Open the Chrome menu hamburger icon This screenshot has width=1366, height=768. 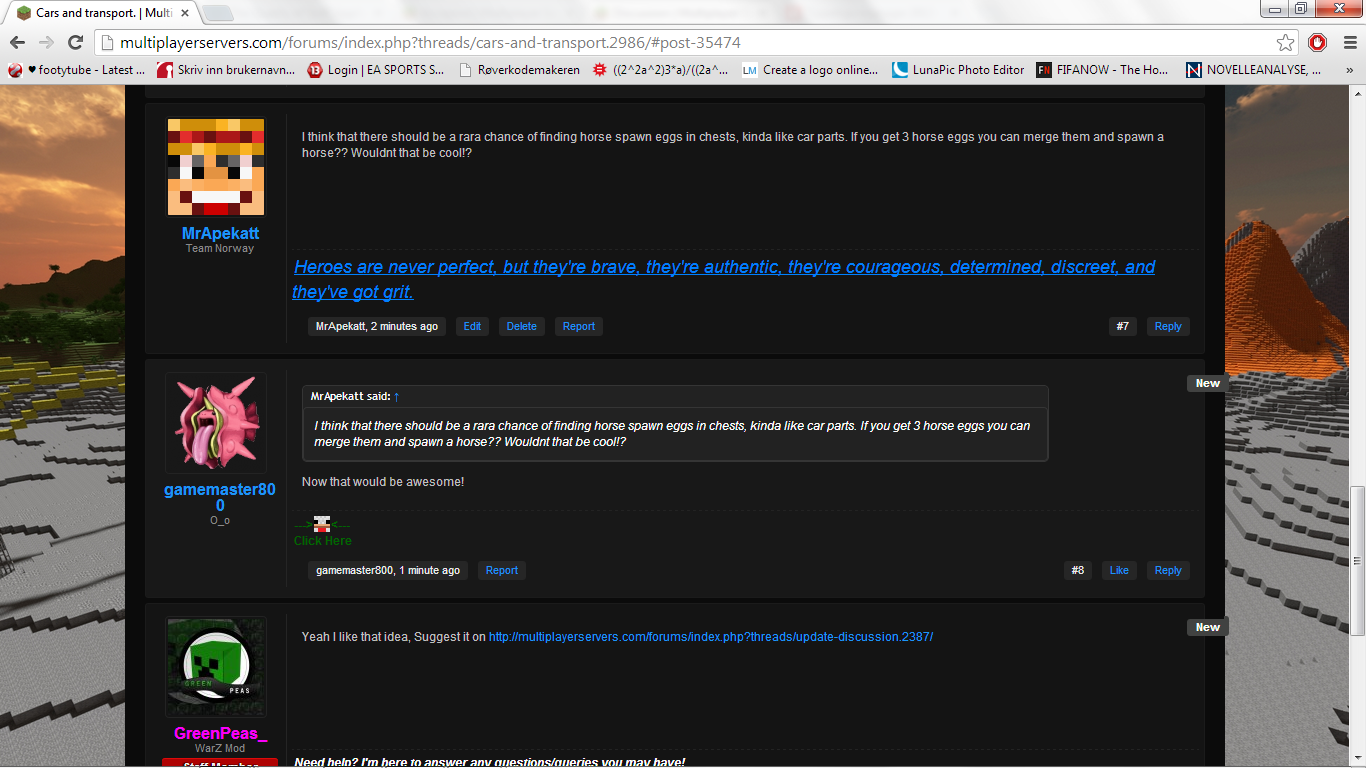[x=1348, y=42]
